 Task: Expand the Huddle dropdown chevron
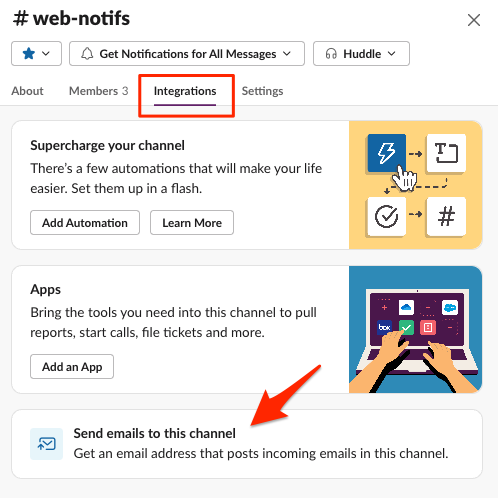pos(392,53)
